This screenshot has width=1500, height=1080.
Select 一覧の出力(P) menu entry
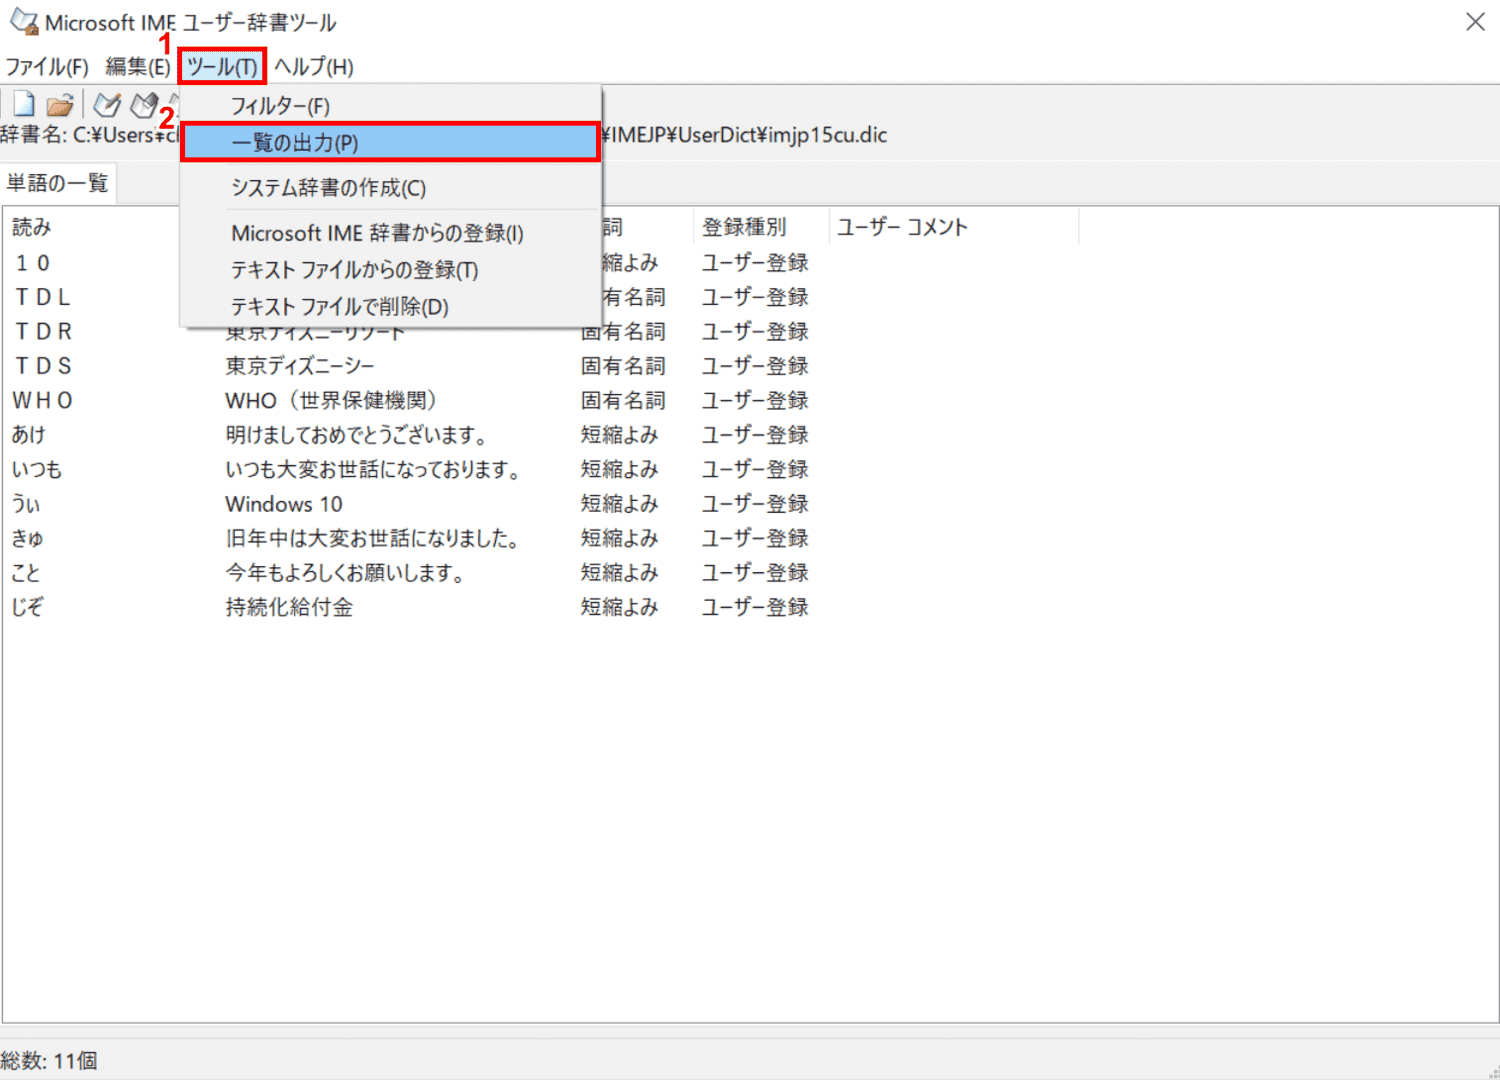390,142
